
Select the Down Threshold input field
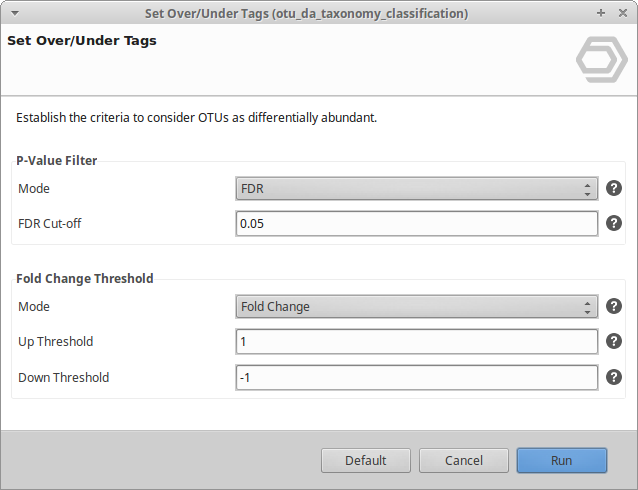pos(416,377)
